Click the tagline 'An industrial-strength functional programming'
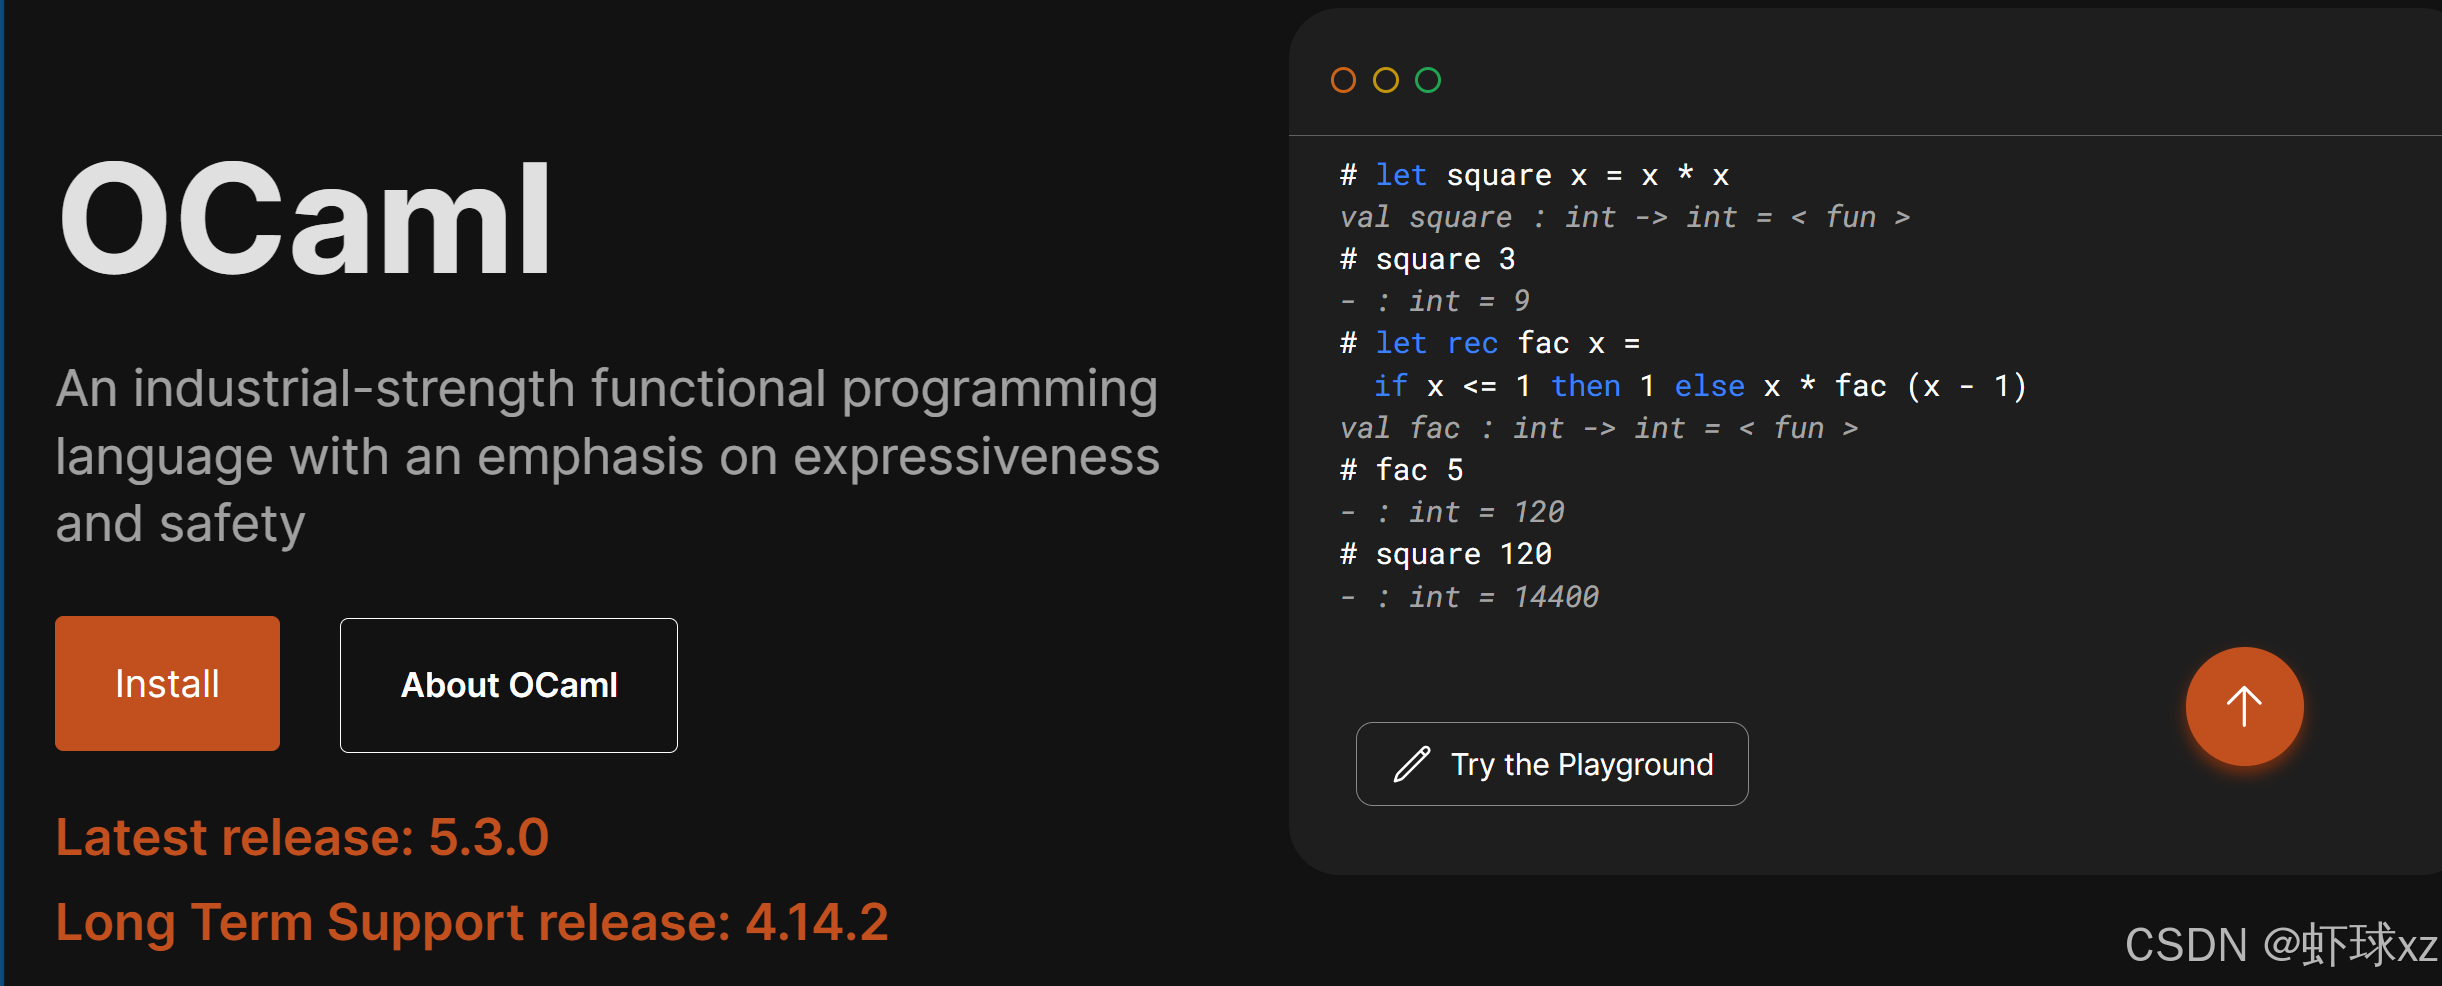Viewport: 2442px width, 986px height. tap(607, 389)
